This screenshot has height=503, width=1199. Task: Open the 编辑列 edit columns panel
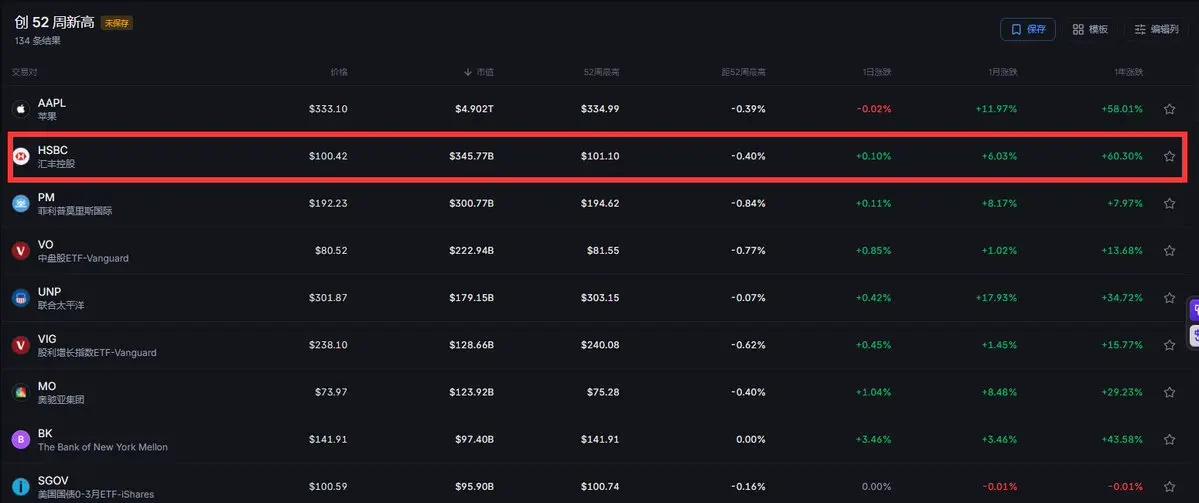click(1156, 29)
